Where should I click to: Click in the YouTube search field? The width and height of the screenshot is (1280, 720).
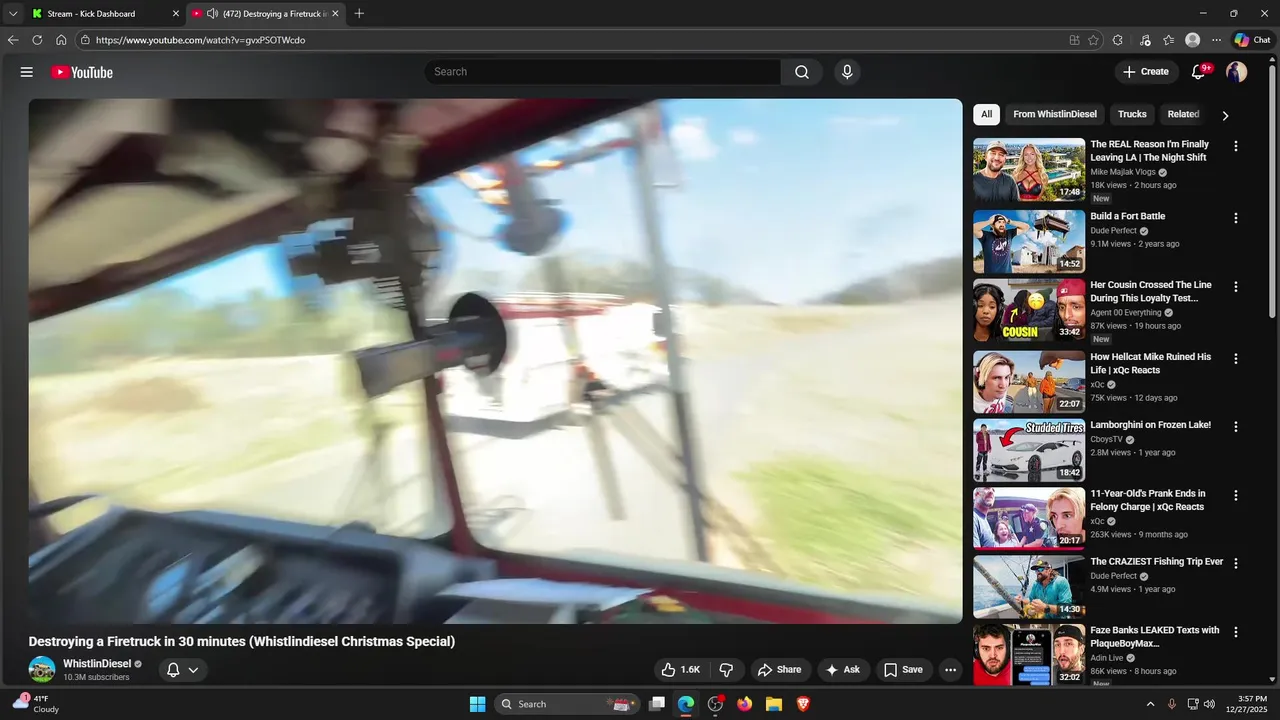[x=603, y=72]
